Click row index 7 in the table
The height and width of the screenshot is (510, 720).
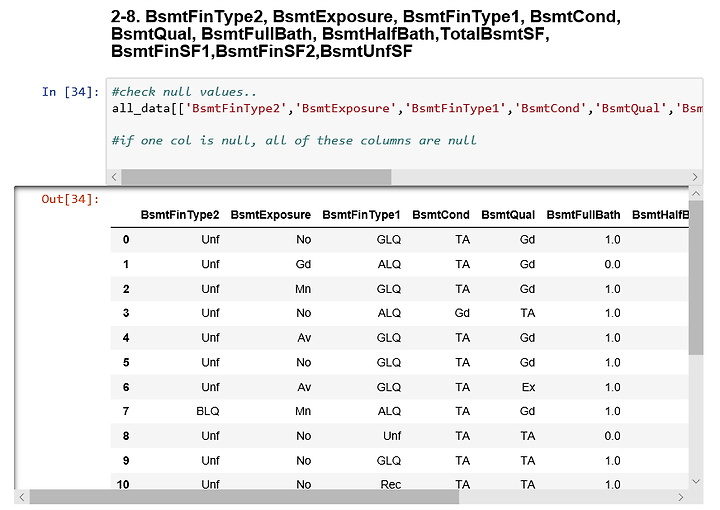tap(126, 411)
